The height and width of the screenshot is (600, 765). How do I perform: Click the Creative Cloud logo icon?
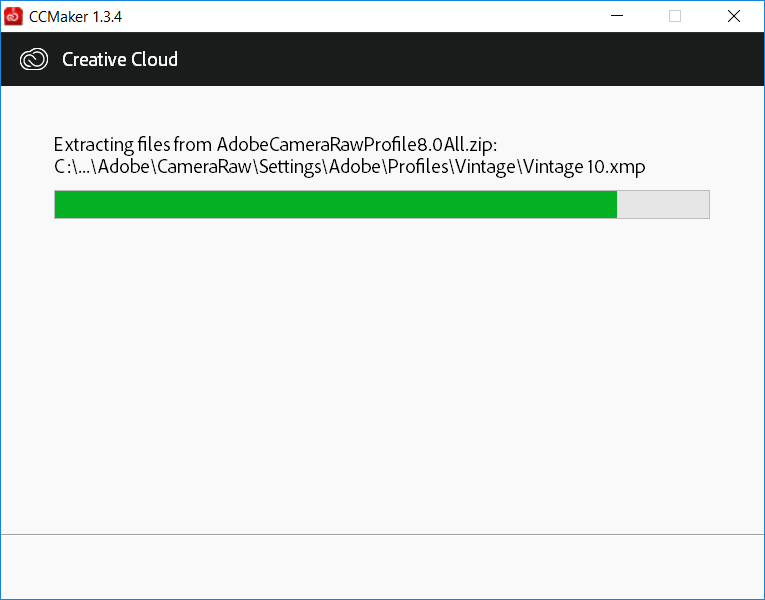(x=34, y=59)
